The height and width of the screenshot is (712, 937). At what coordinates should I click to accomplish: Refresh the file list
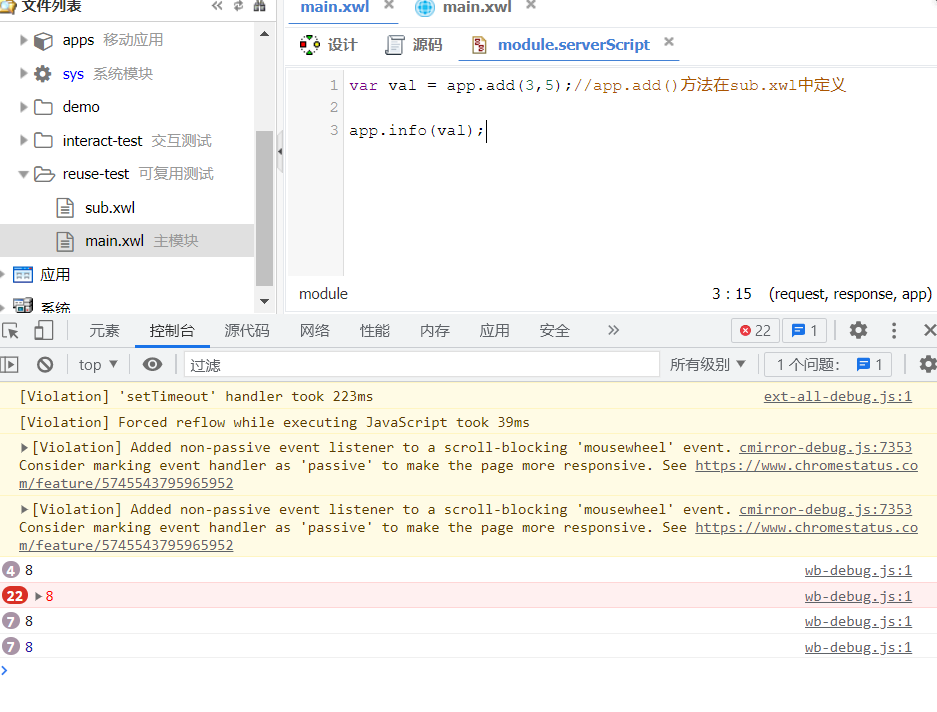coord(238,6)
